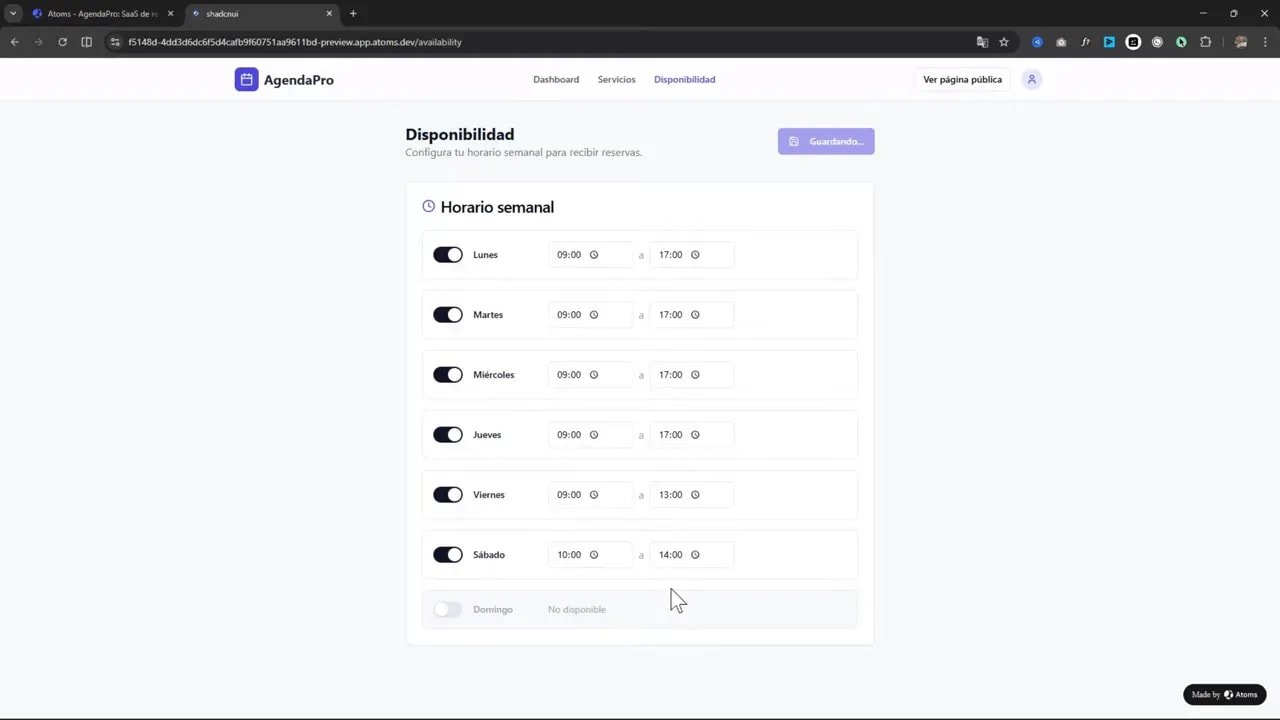Toggle Lunes availability switch
Image resolution: width=1280 pixels, height=720 pixels.
click(x=448, y=255)
